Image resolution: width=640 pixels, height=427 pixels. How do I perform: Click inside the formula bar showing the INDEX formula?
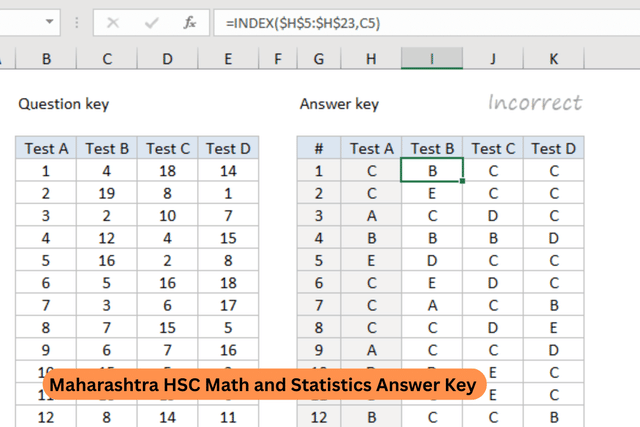tap(420, 23)
